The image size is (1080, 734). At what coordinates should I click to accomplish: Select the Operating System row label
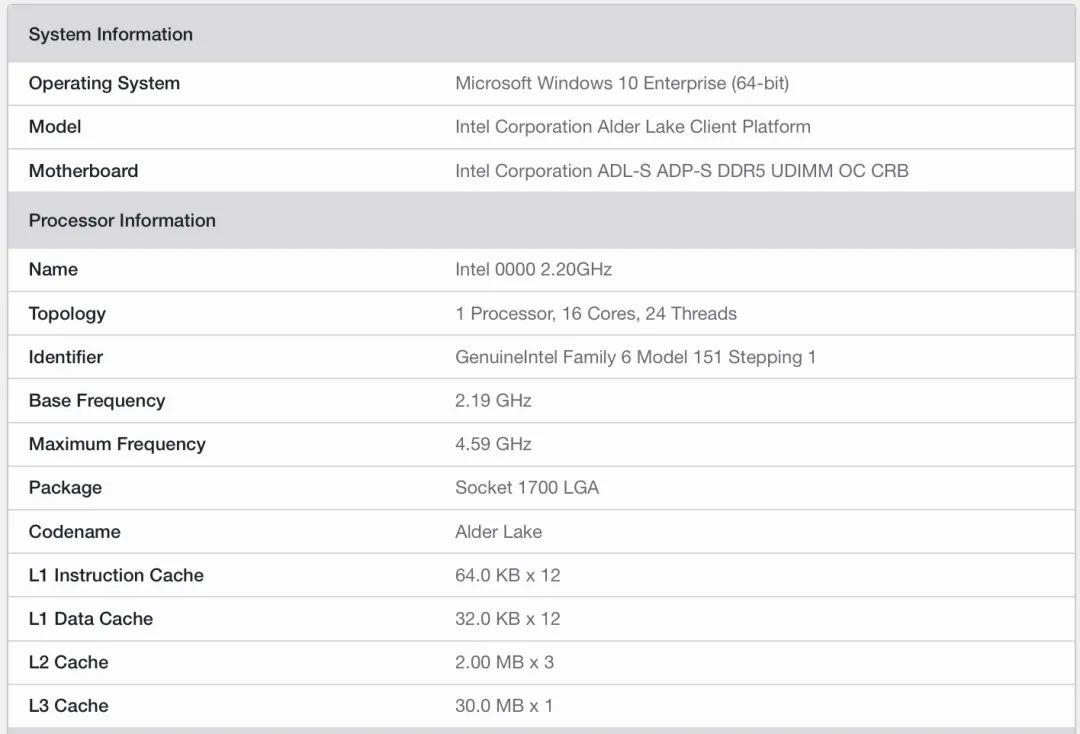[x=104, y=83]
